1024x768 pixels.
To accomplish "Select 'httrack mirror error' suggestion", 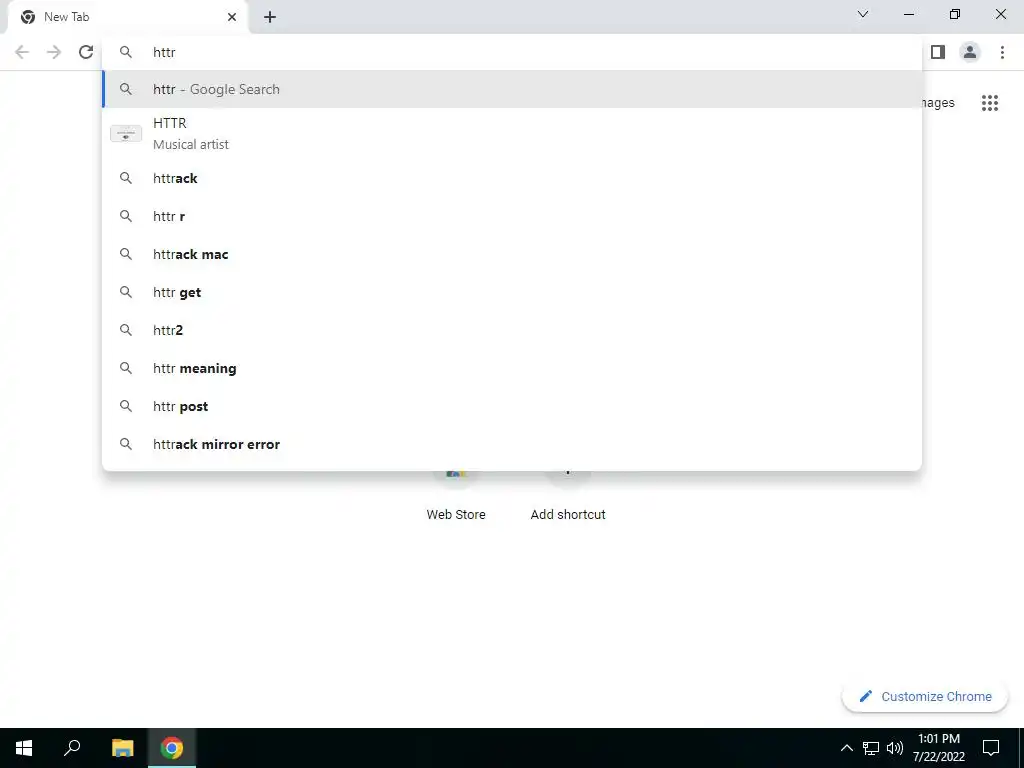I will pyautogui.click(x=512, y=443).
